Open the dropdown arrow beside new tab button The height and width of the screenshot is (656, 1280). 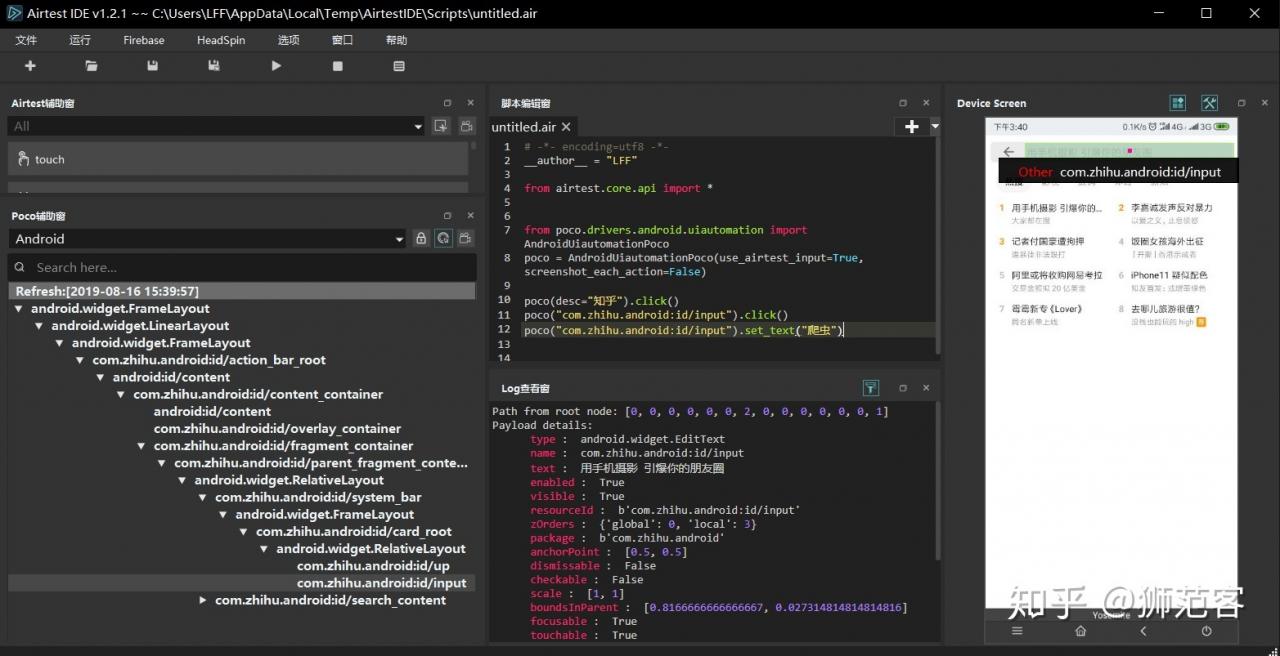click(935, 127)
